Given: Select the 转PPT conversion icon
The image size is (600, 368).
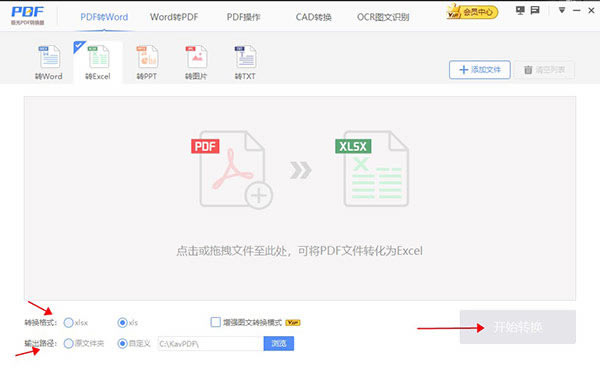Looking at the screenshot, I should coord(147,62).
